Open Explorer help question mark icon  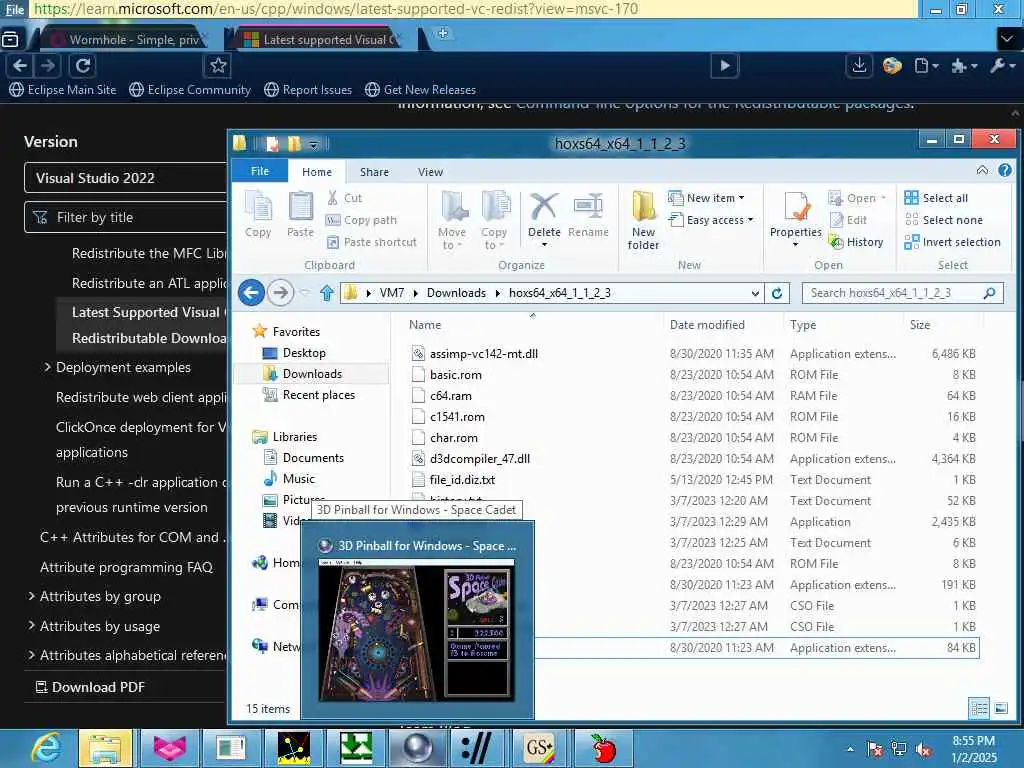1004,170
